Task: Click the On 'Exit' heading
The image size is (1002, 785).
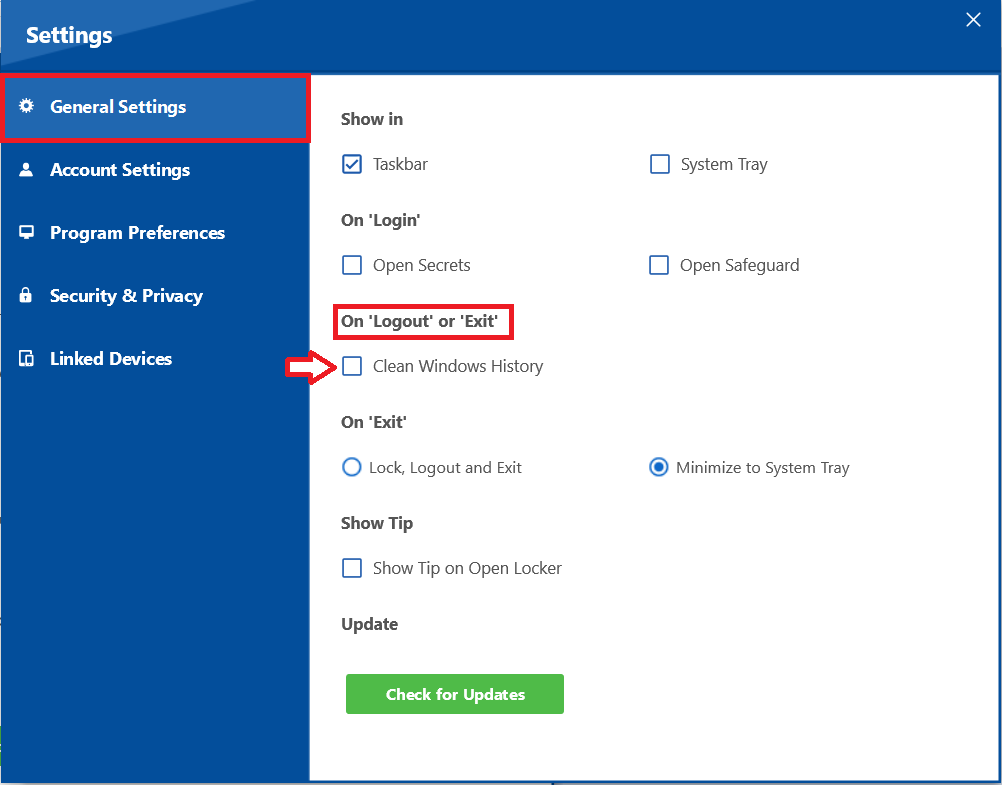Action: (374, 422)
